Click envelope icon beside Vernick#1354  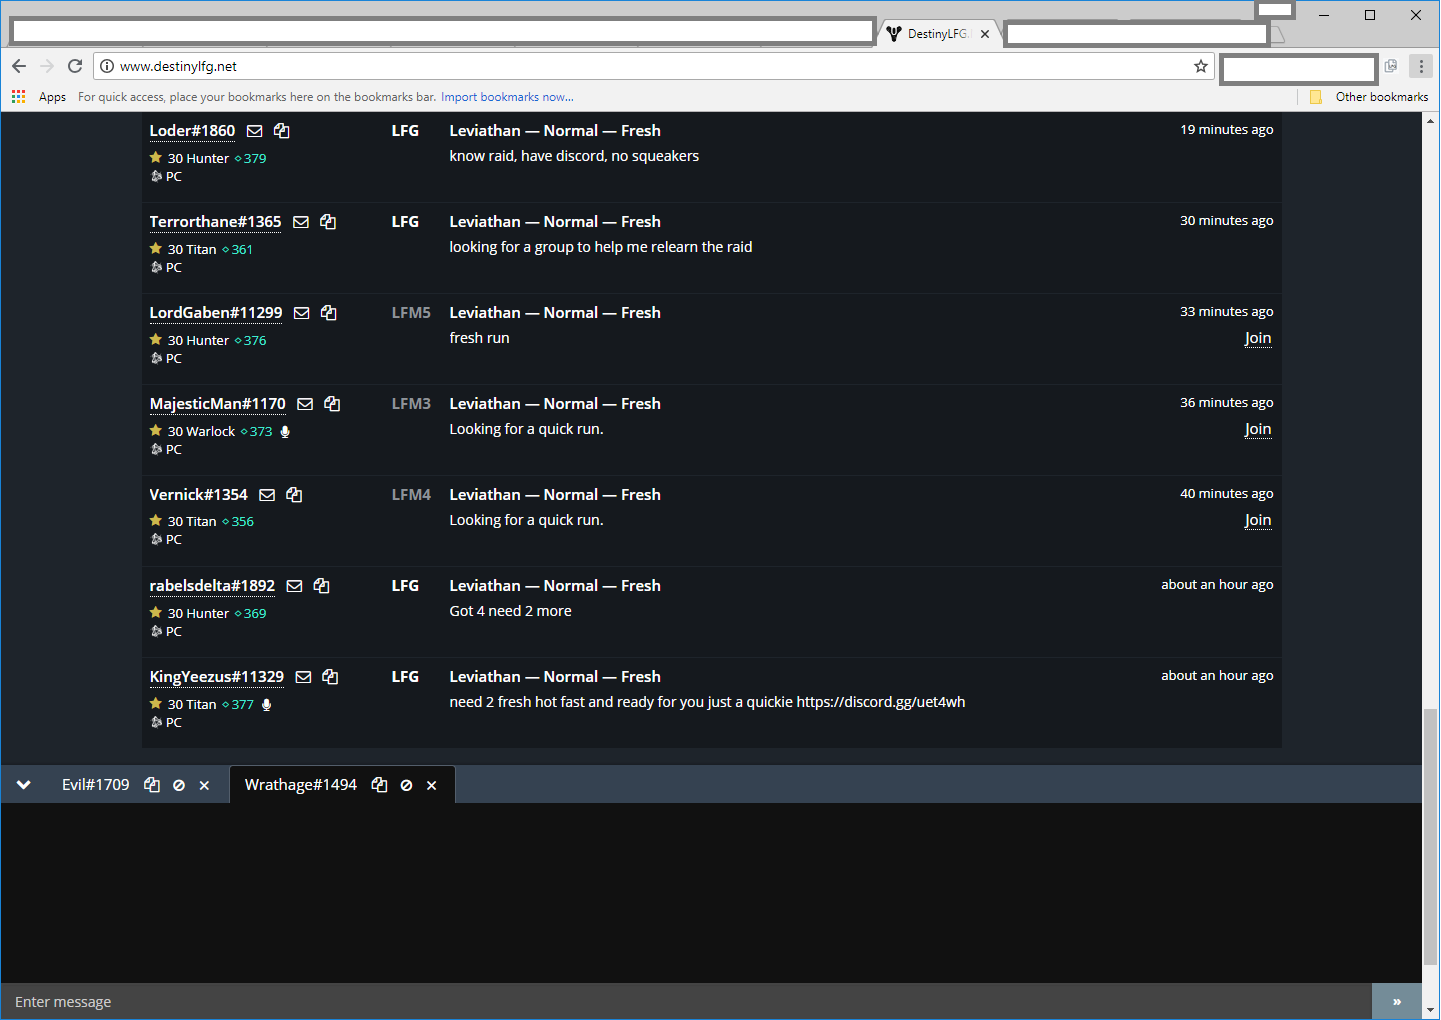point(267,495)
